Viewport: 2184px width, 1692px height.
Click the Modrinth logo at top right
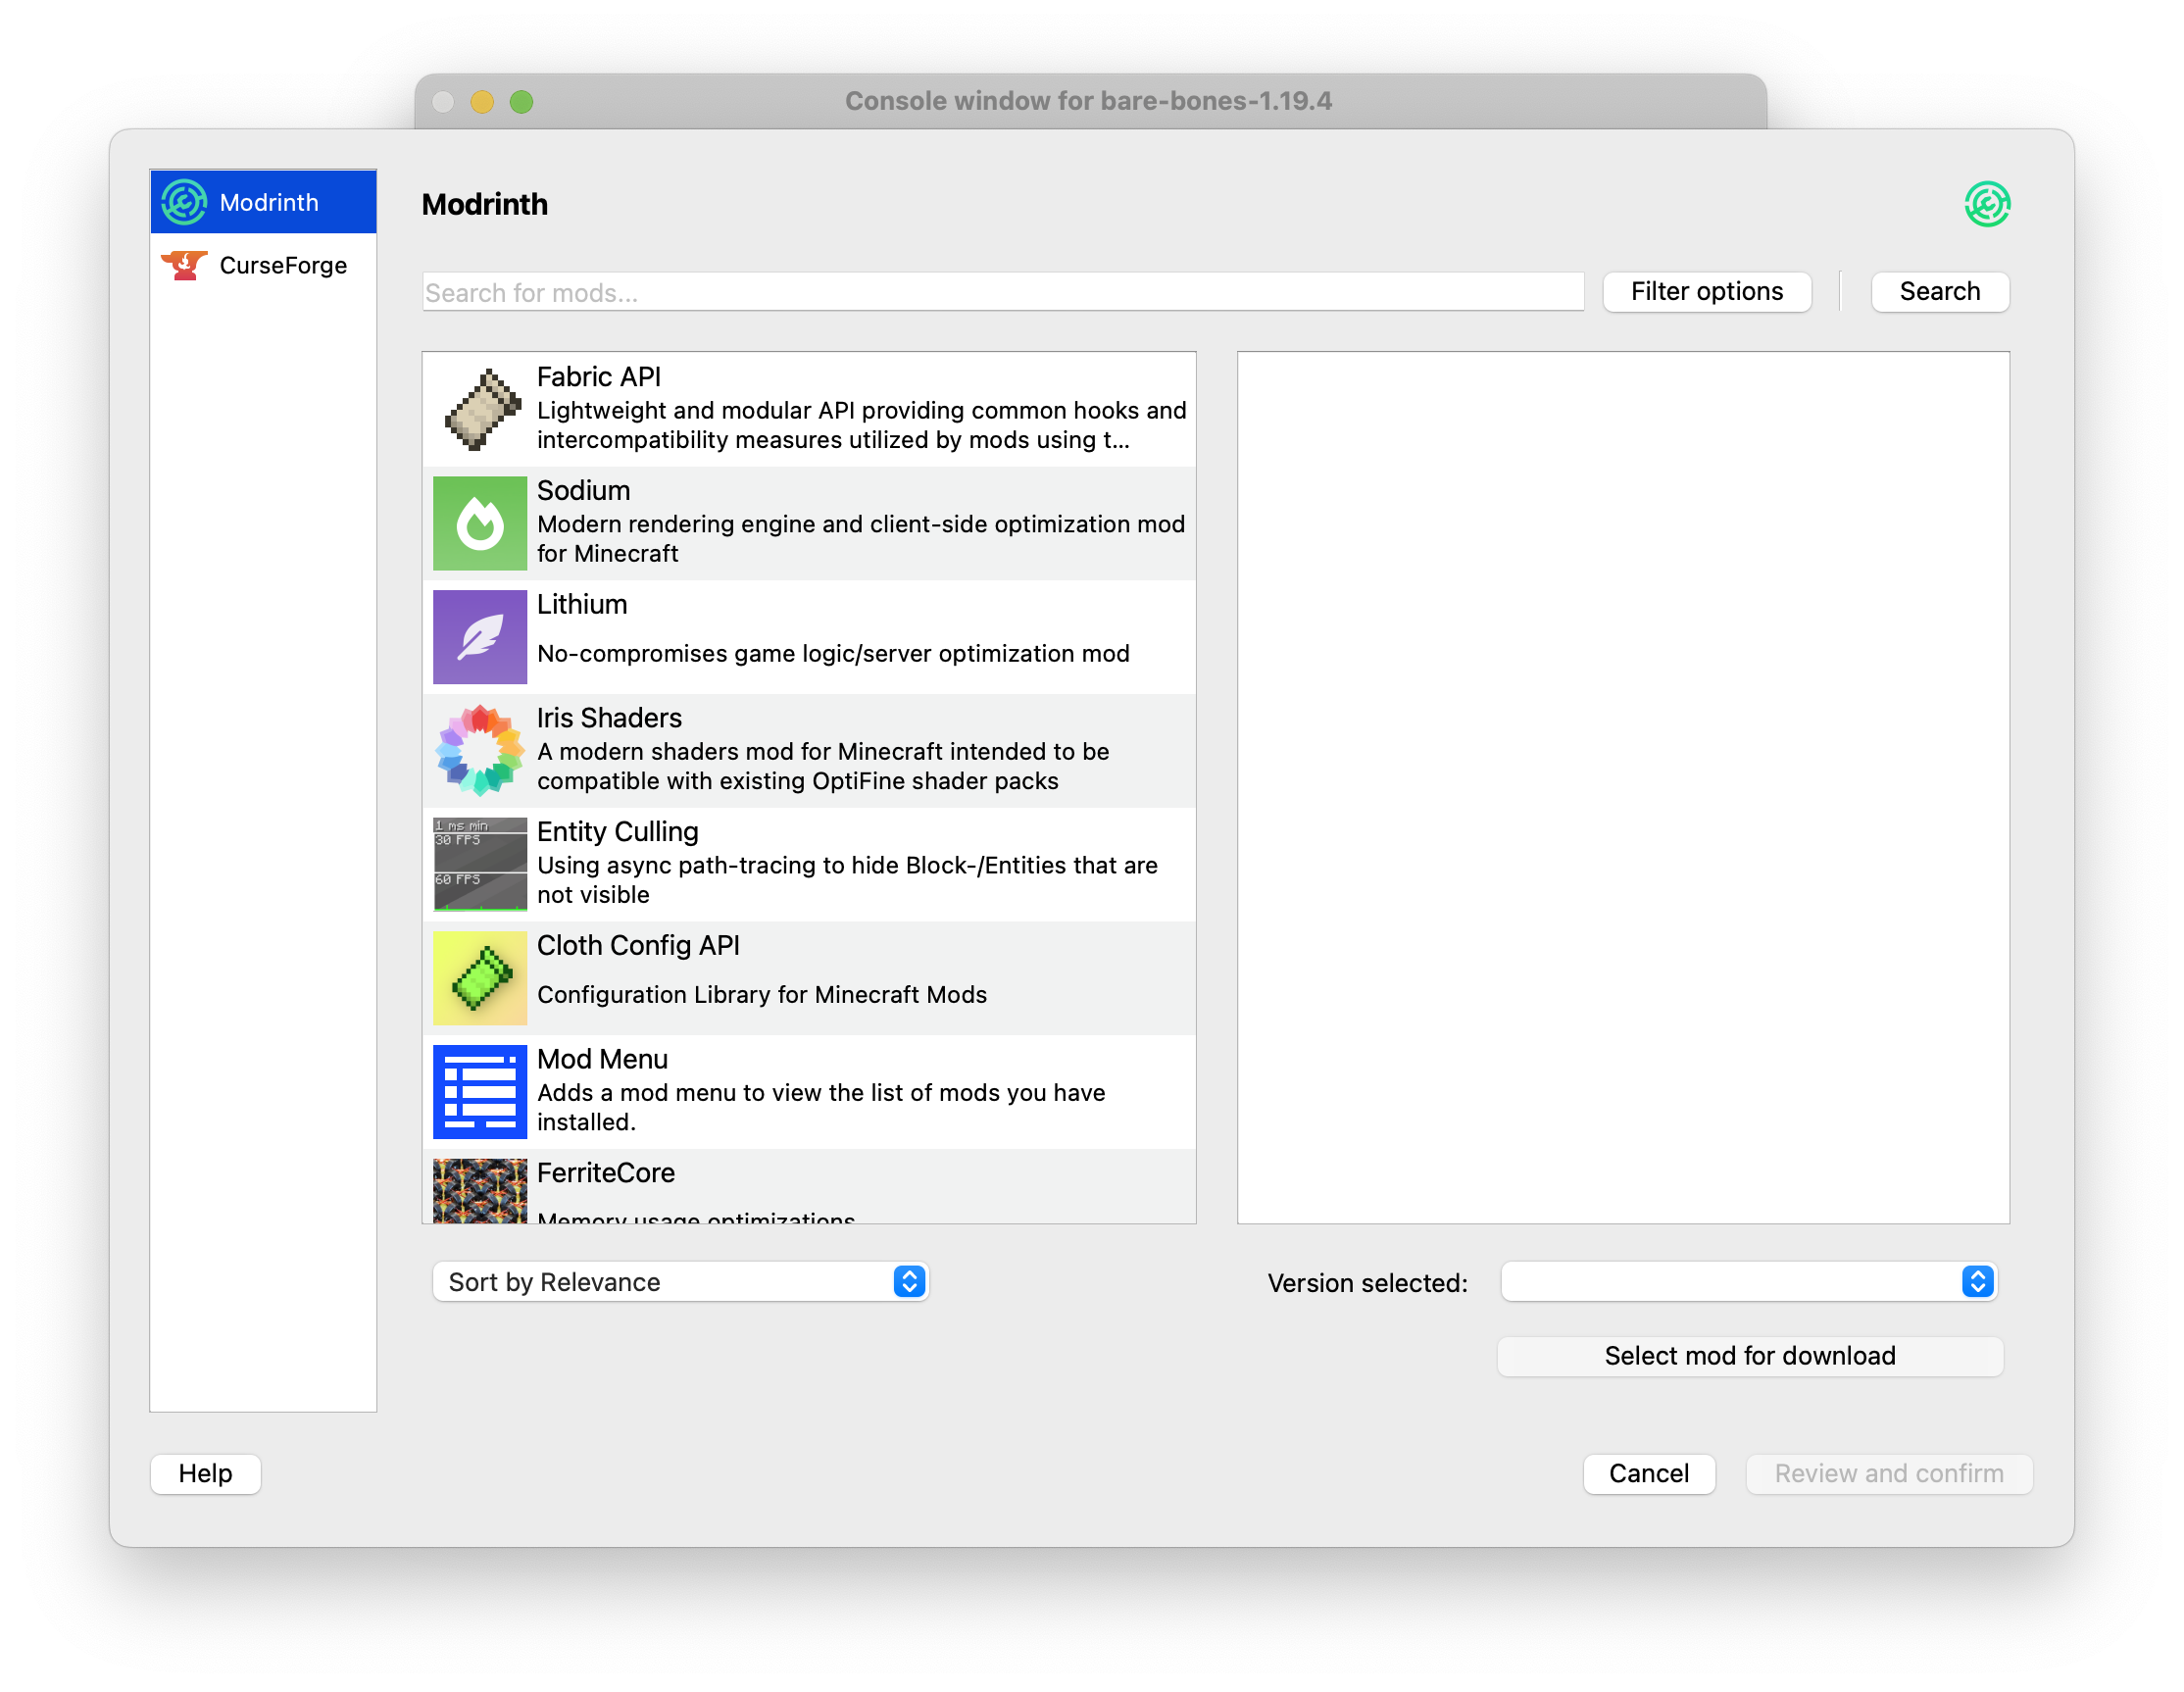coord(1986,204)
